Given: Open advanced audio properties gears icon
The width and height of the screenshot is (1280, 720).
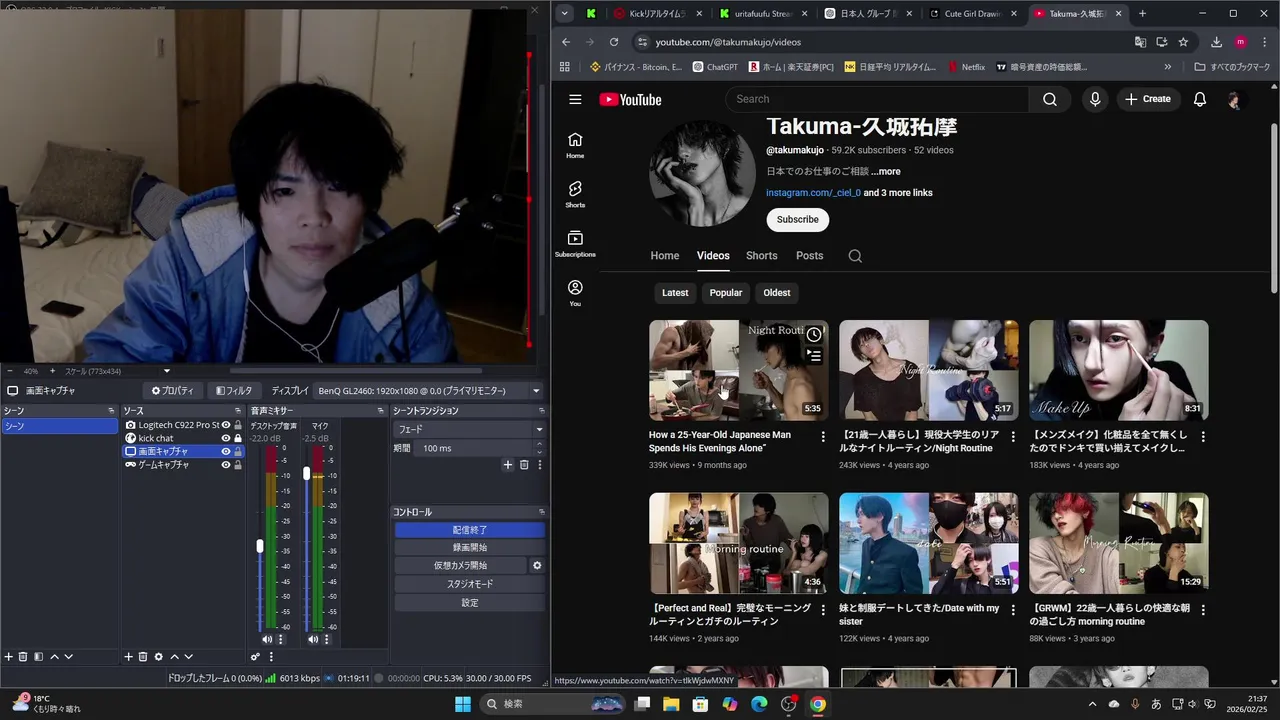Looking at the screenshot, I should coord(255,657).
